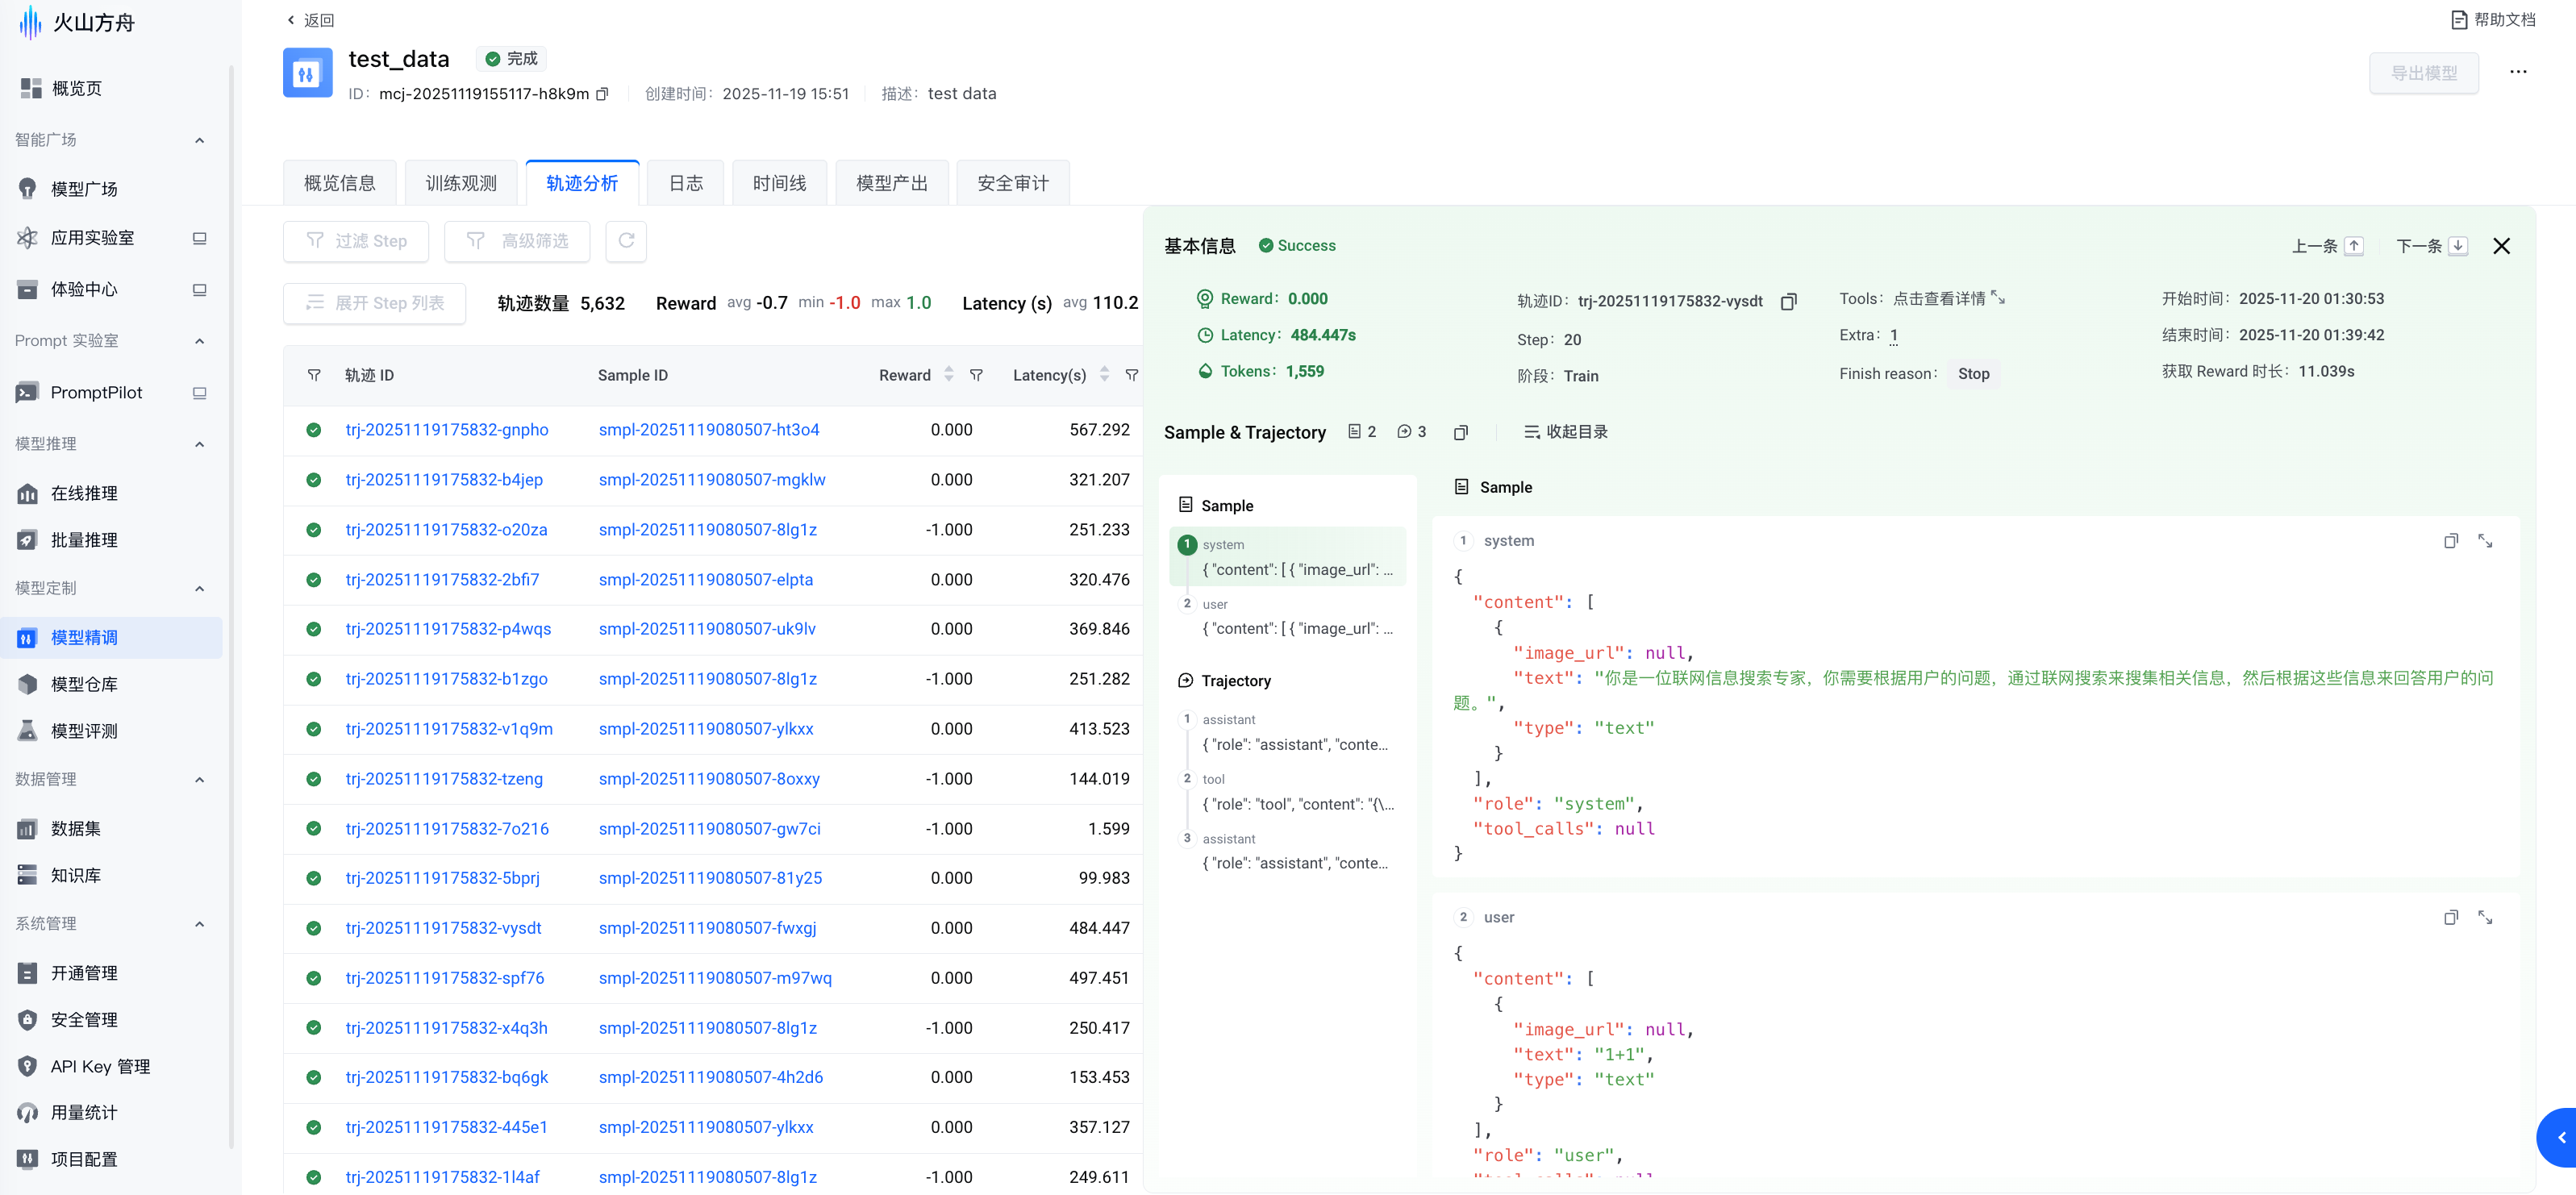Open the Reward column filter icon
The width and height of the screenshot is (2576, 1195).
(x=976, y=375)
